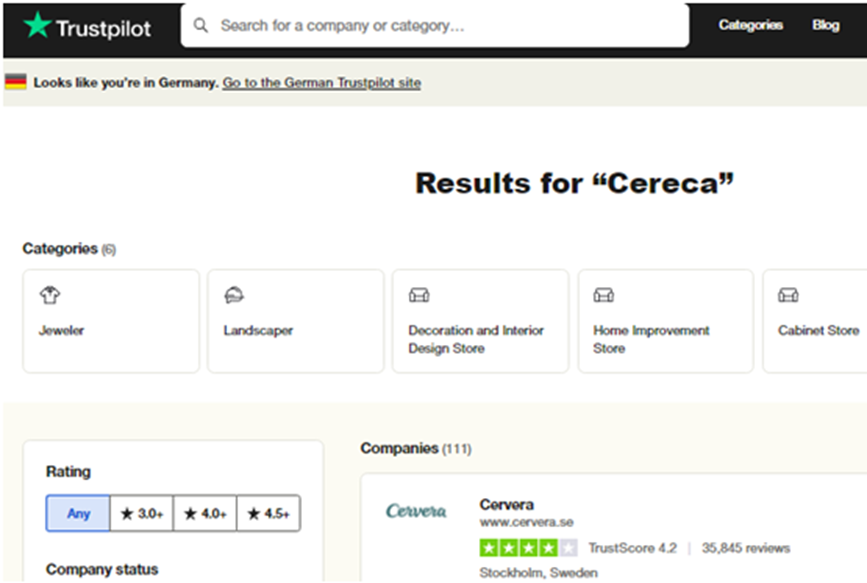Click the Trustpilot star logo
Viewport: 867px width, 583px height.
(37, 26)
